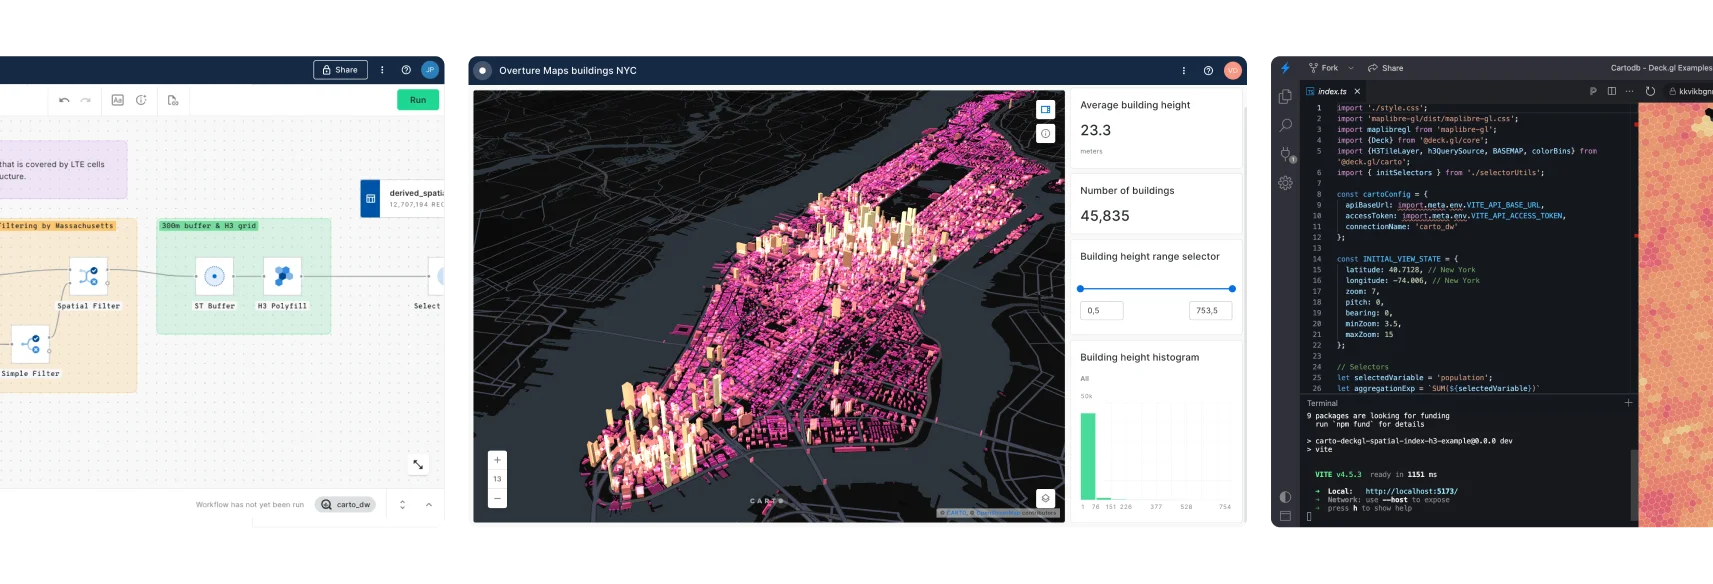Open kebab menu in Overture Maps header
Screen dimensions: 1713x584
tap(1184, 71)
